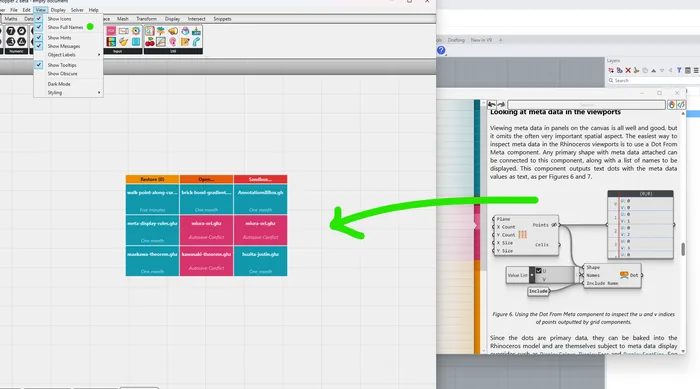Select the clock-faced numeric component icon
This screenshot has width=700, height=389.
21,31
